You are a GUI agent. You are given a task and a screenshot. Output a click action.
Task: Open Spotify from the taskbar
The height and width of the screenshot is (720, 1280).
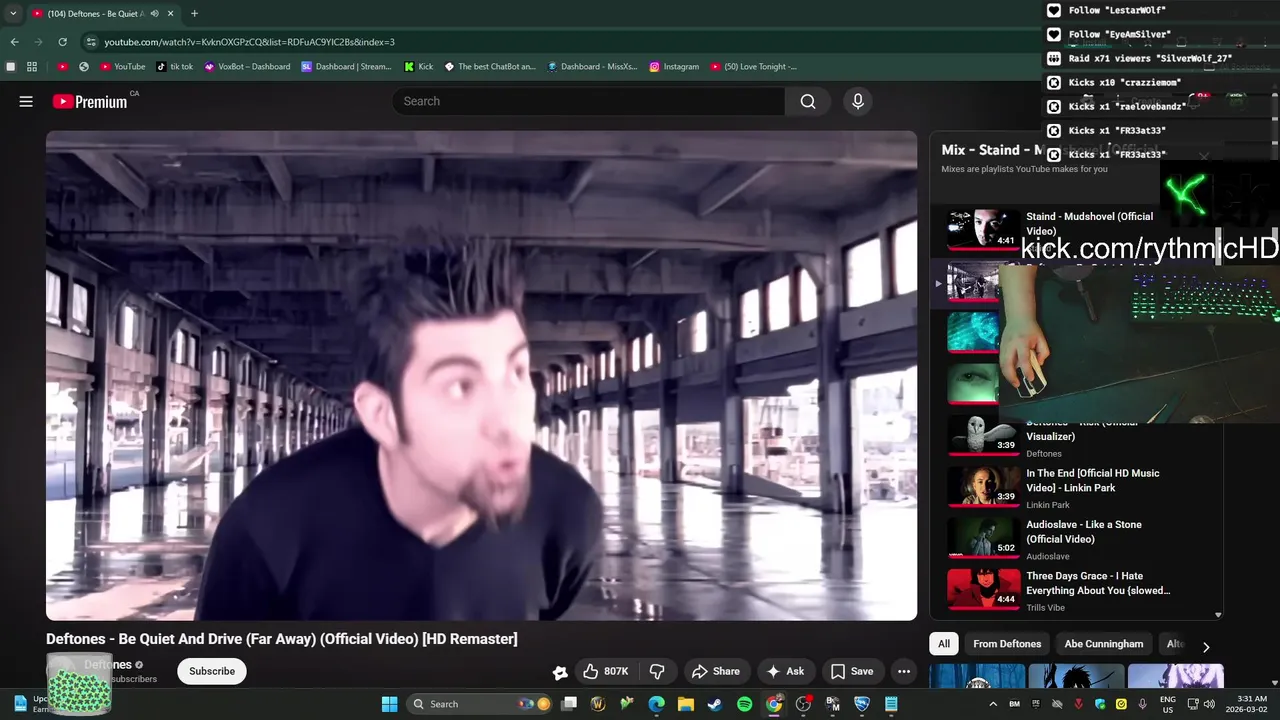coord(744,704)
